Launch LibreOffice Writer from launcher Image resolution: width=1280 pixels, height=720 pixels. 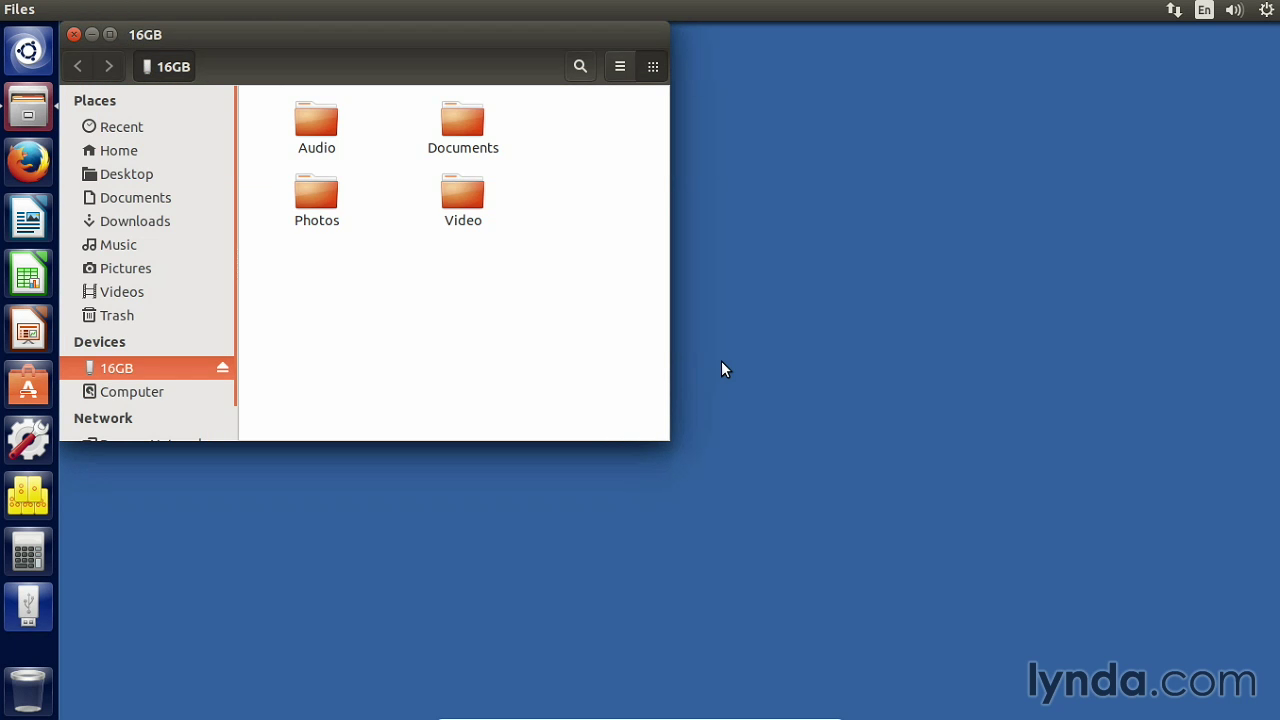click(28, 218)
